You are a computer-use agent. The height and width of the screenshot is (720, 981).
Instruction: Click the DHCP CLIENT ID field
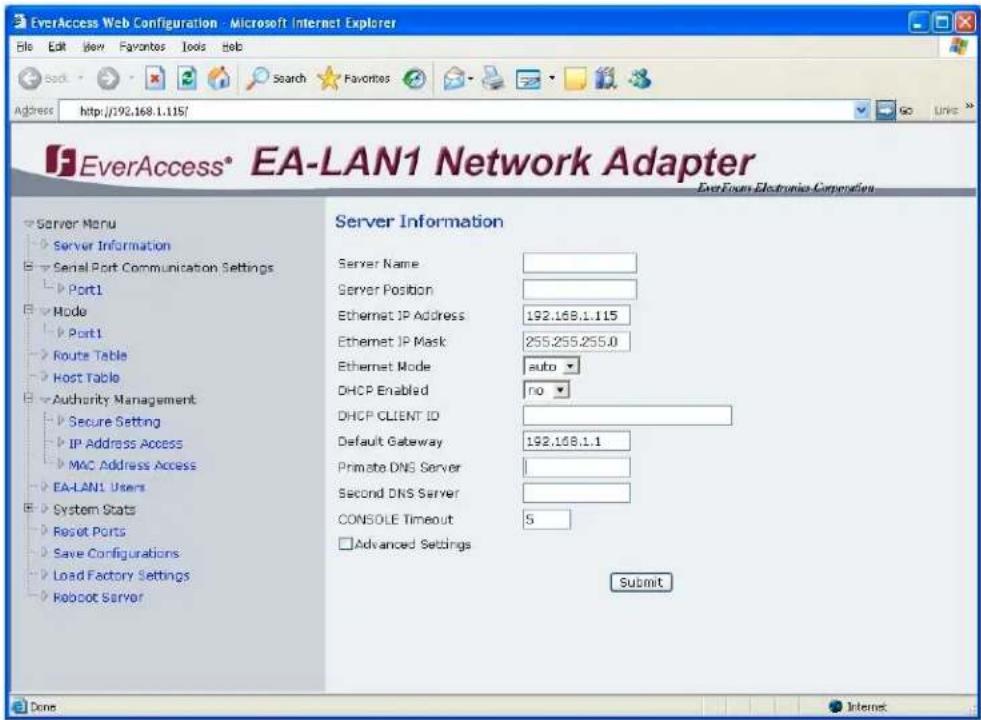pyautogui.click(x=627, y=415)
